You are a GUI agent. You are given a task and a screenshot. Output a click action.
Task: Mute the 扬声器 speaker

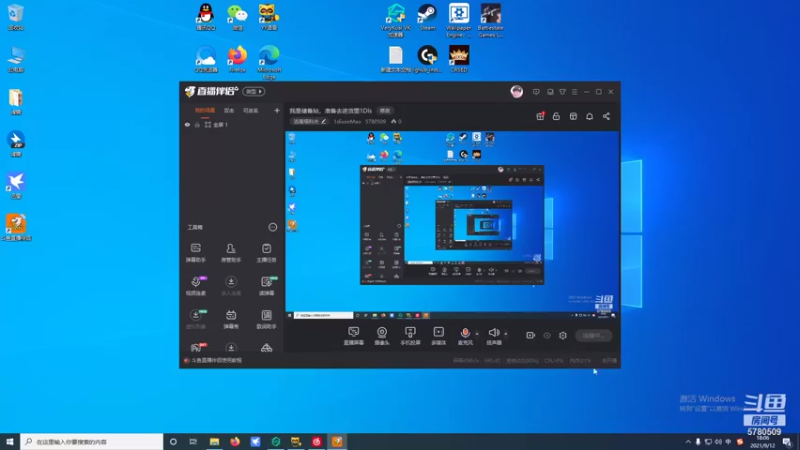493,336
